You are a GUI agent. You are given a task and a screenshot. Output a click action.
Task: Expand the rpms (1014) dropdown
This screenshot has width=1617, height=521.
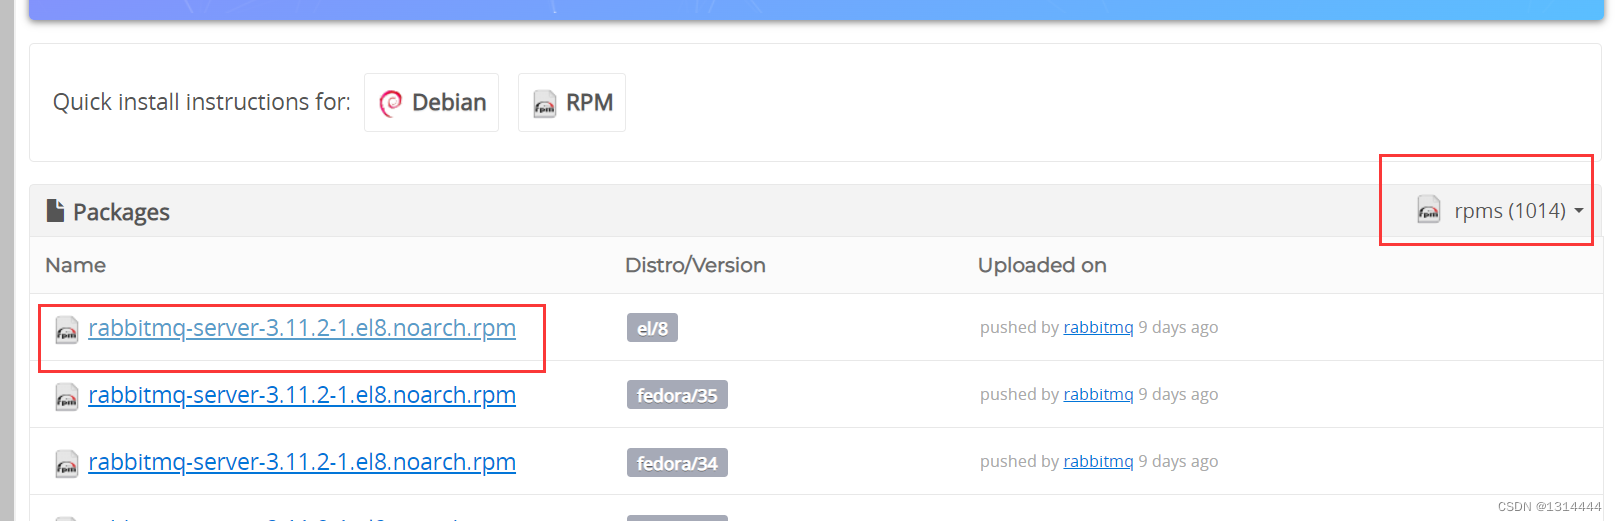click(1501, 211)
